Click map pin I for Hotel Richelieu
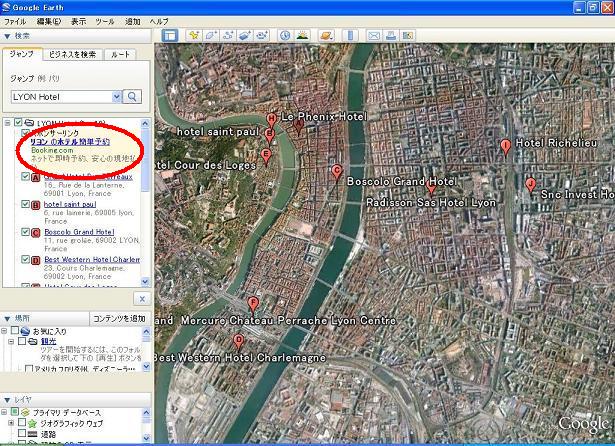 pyautogui.click(x=506, y=148)
